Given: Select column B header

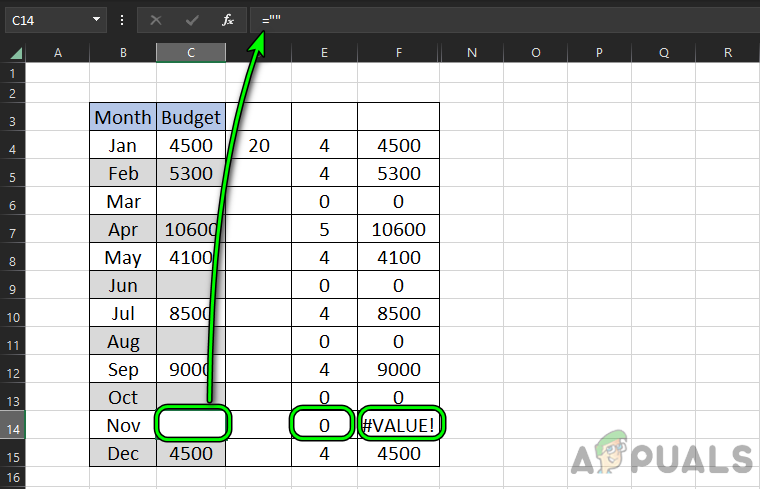Looking at the screenshot, I should [x=123, y=53].
